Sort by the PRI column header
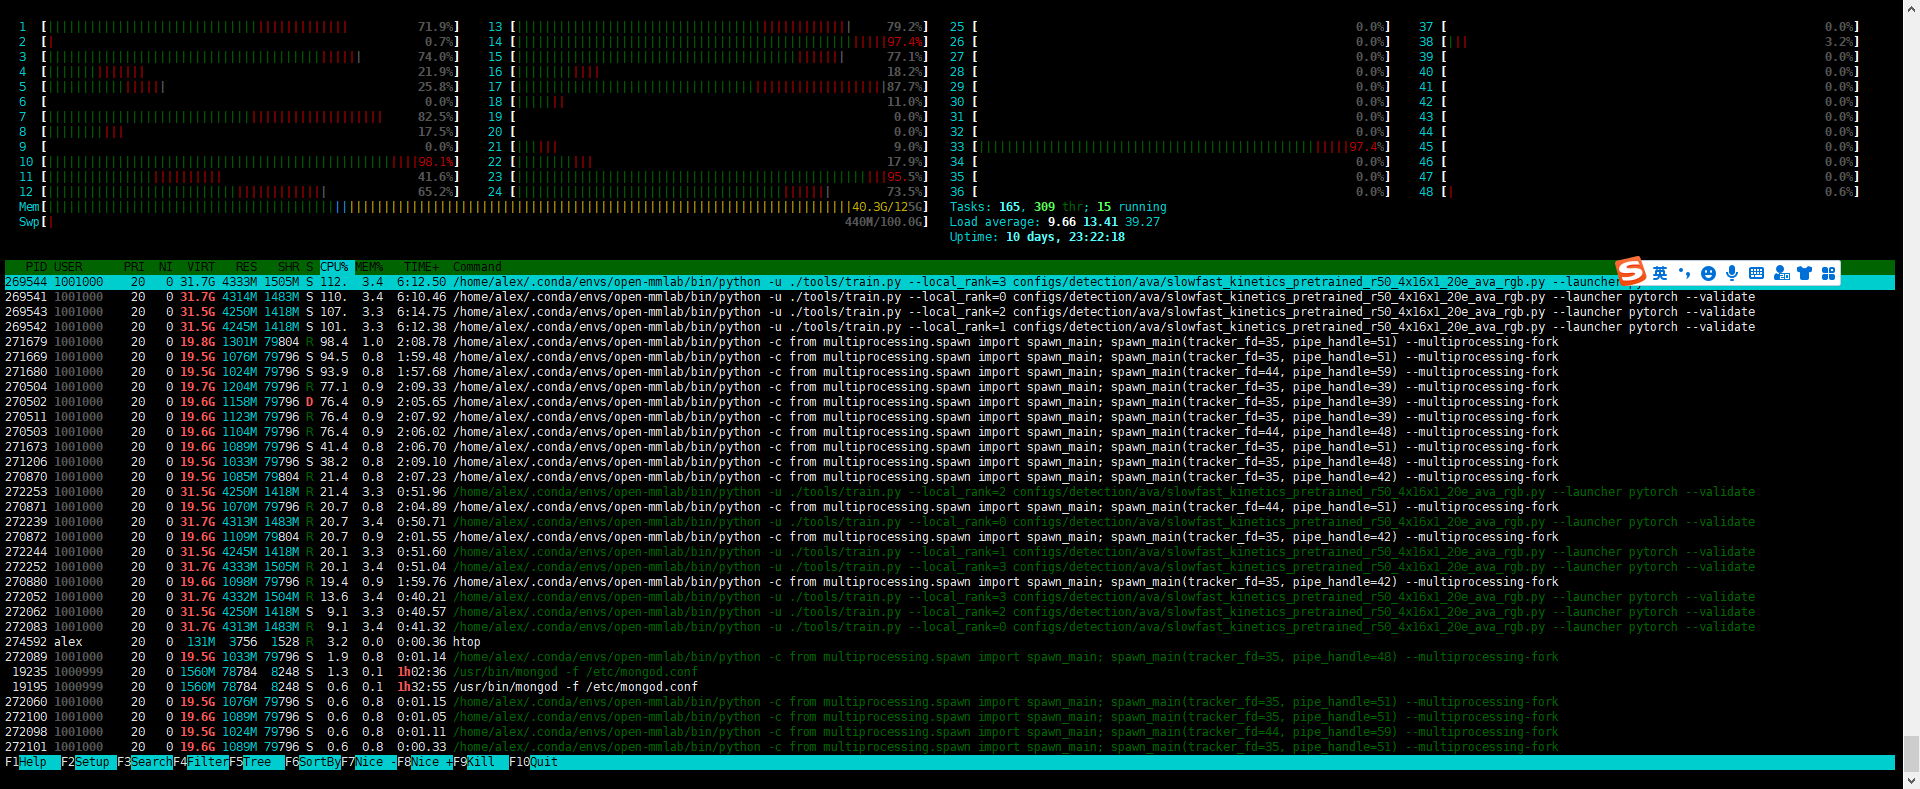 coord(134,267)
